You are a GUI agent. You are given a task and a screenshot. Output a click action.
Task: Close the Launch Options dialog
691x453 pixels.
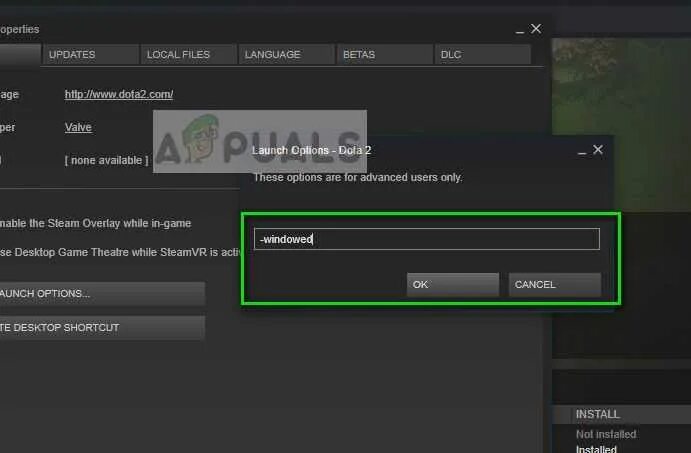click(x=598, y=150)
